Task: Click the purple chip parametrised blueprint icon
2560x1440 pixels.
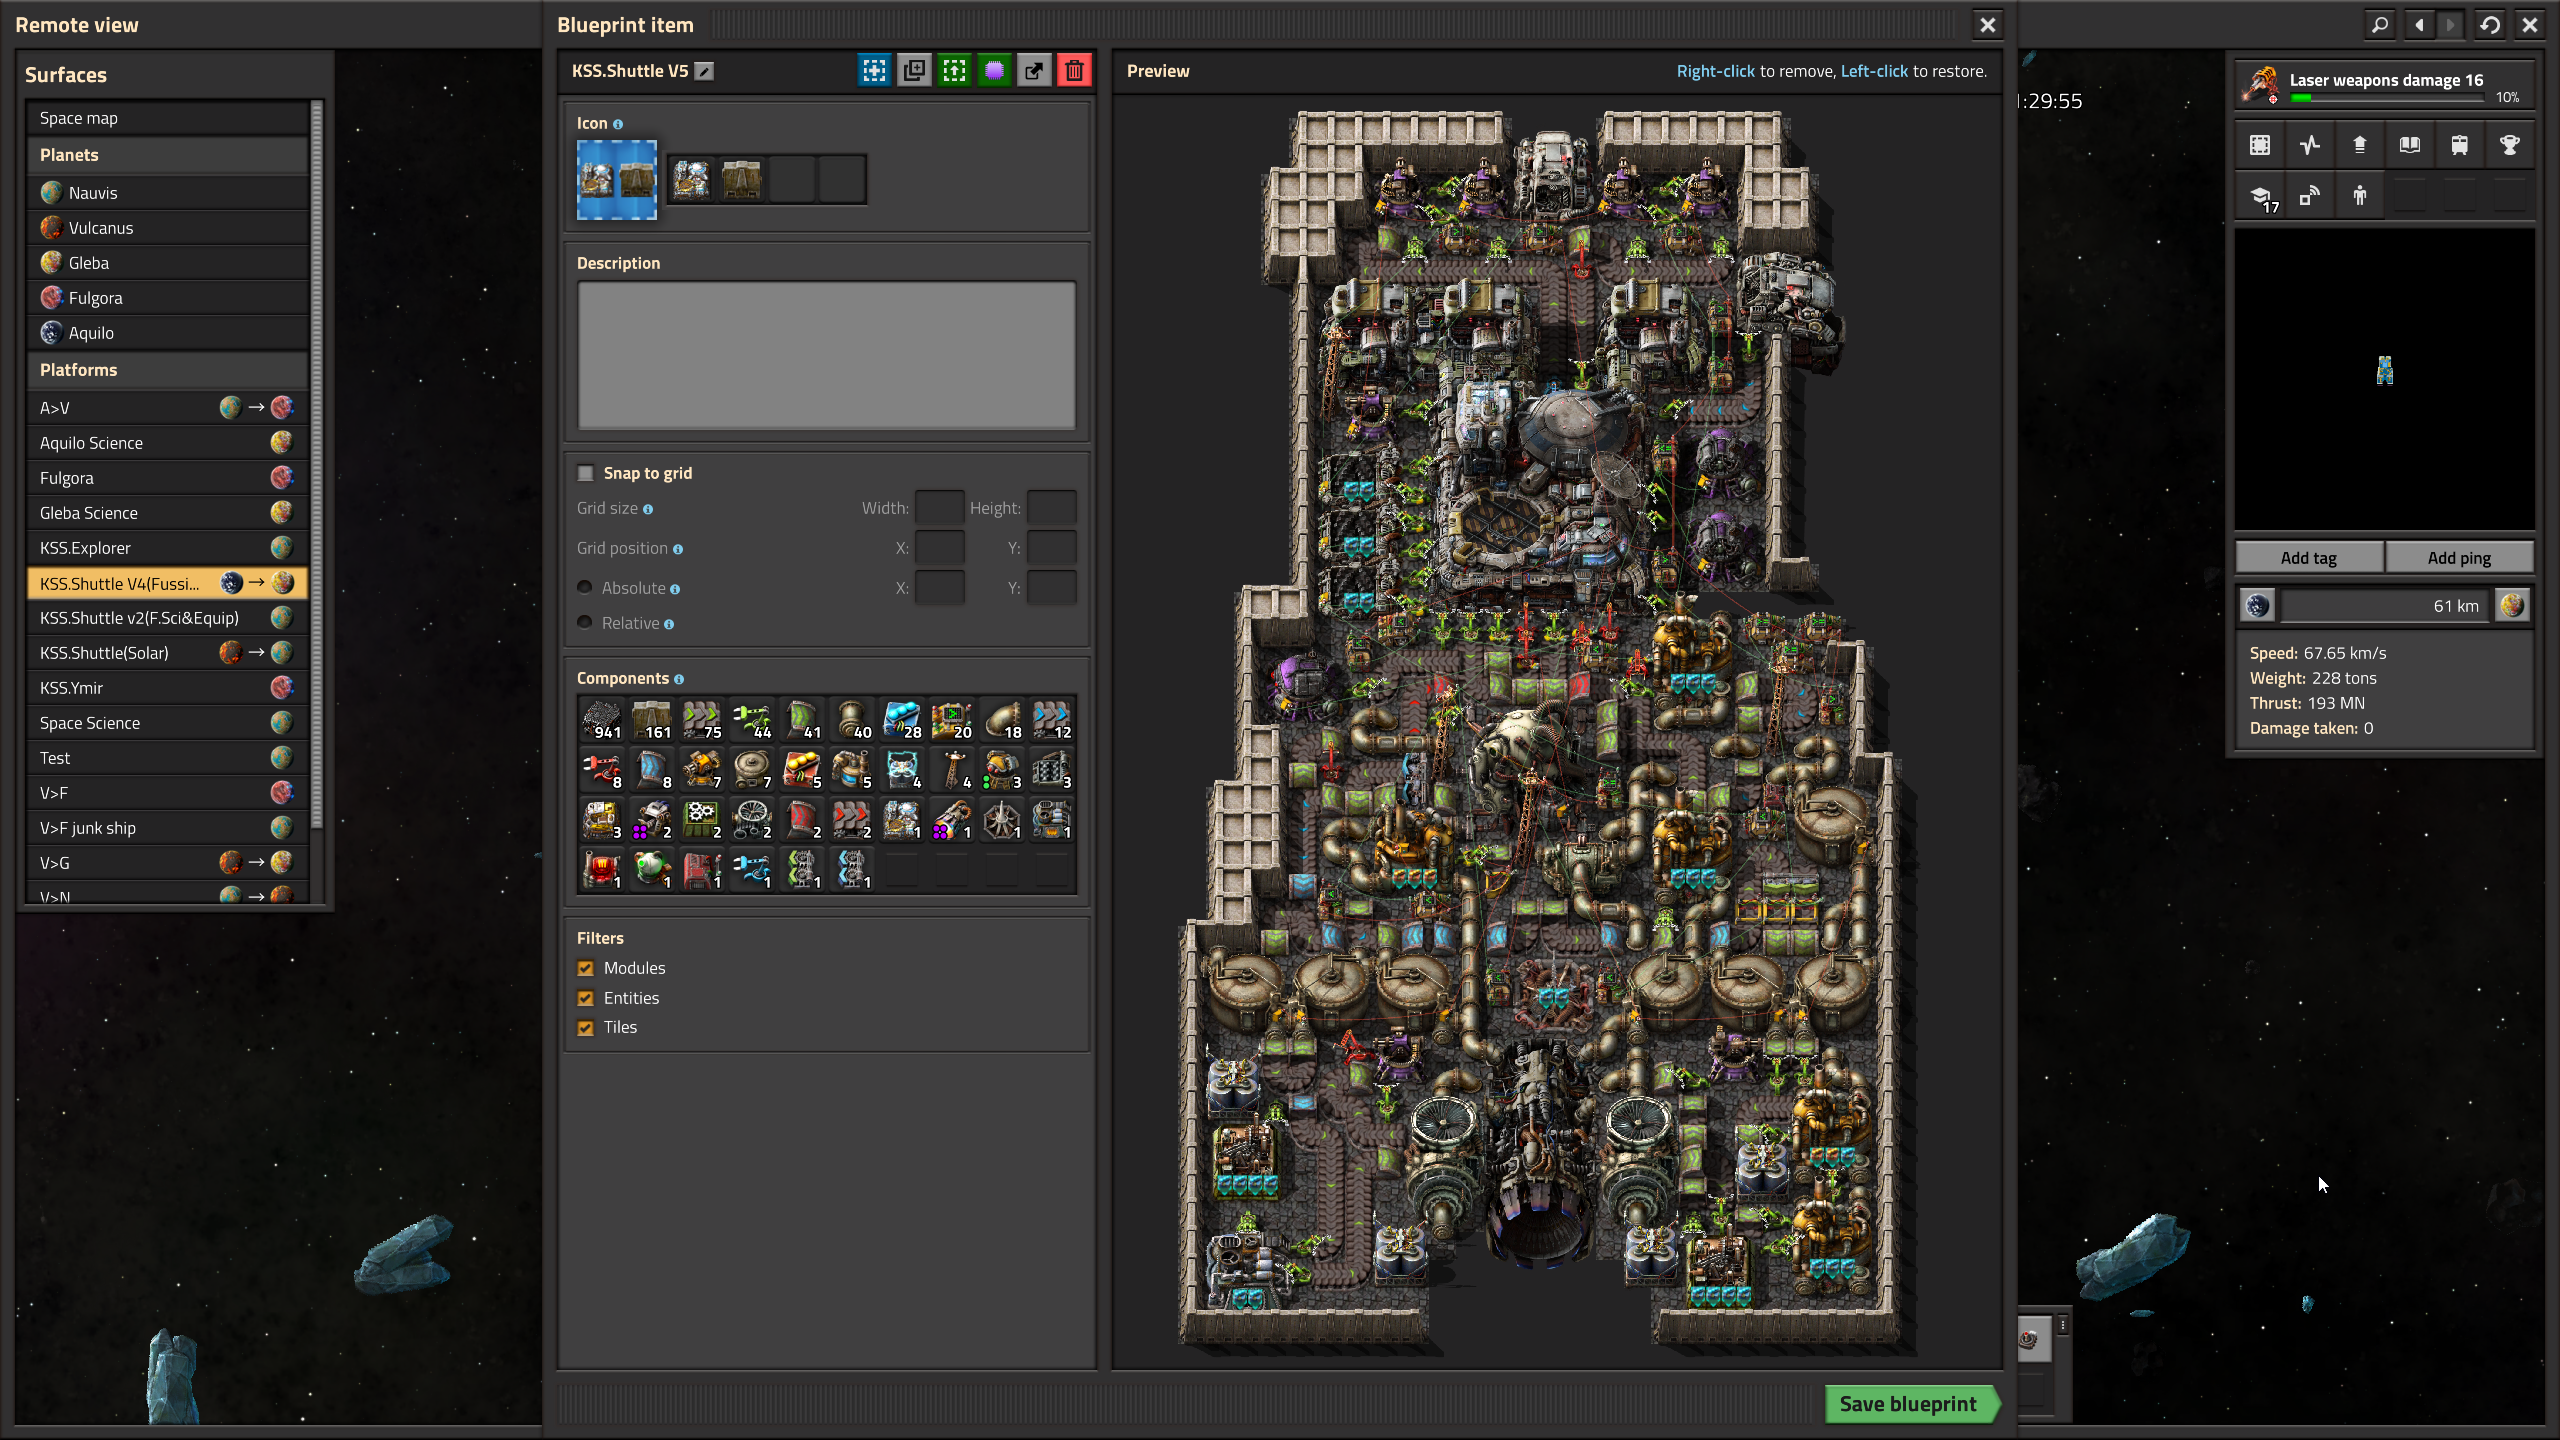Action: coord(994,71)
